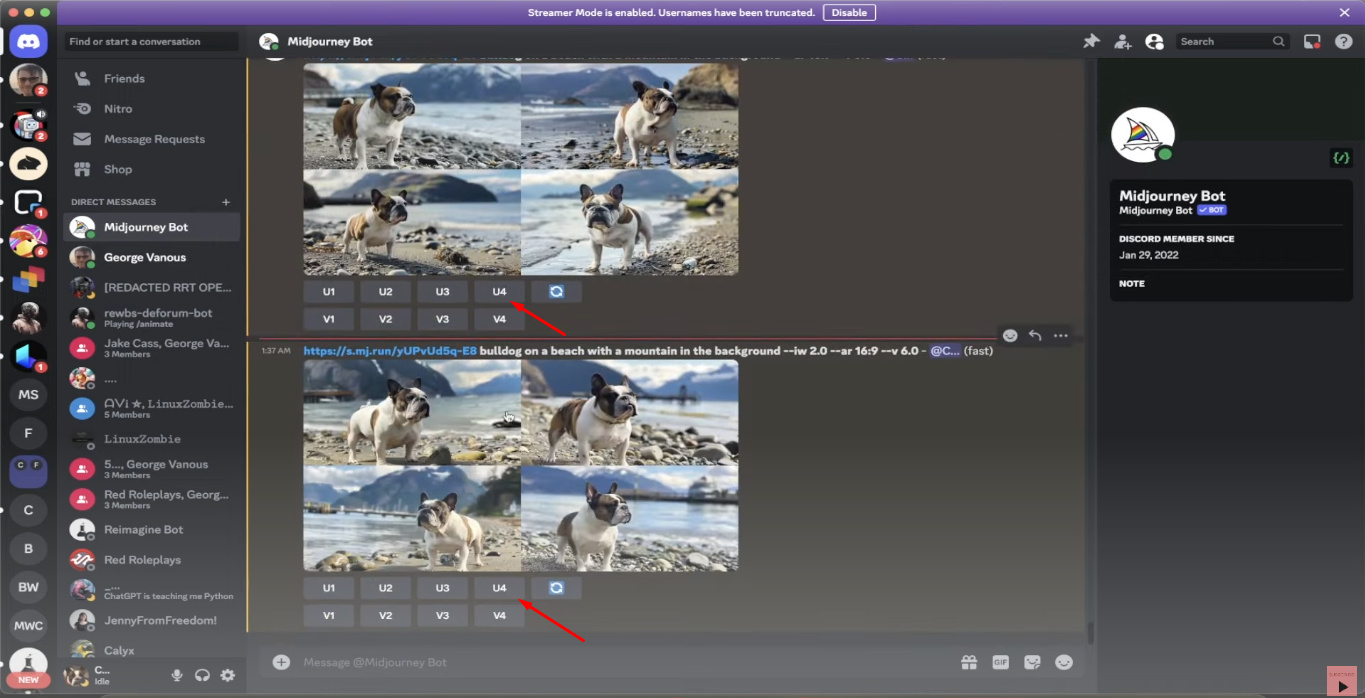The width and height of the screenshot is (1365, 698).
Task: Open the inbox icon
Action: [x=1312, y=41]
